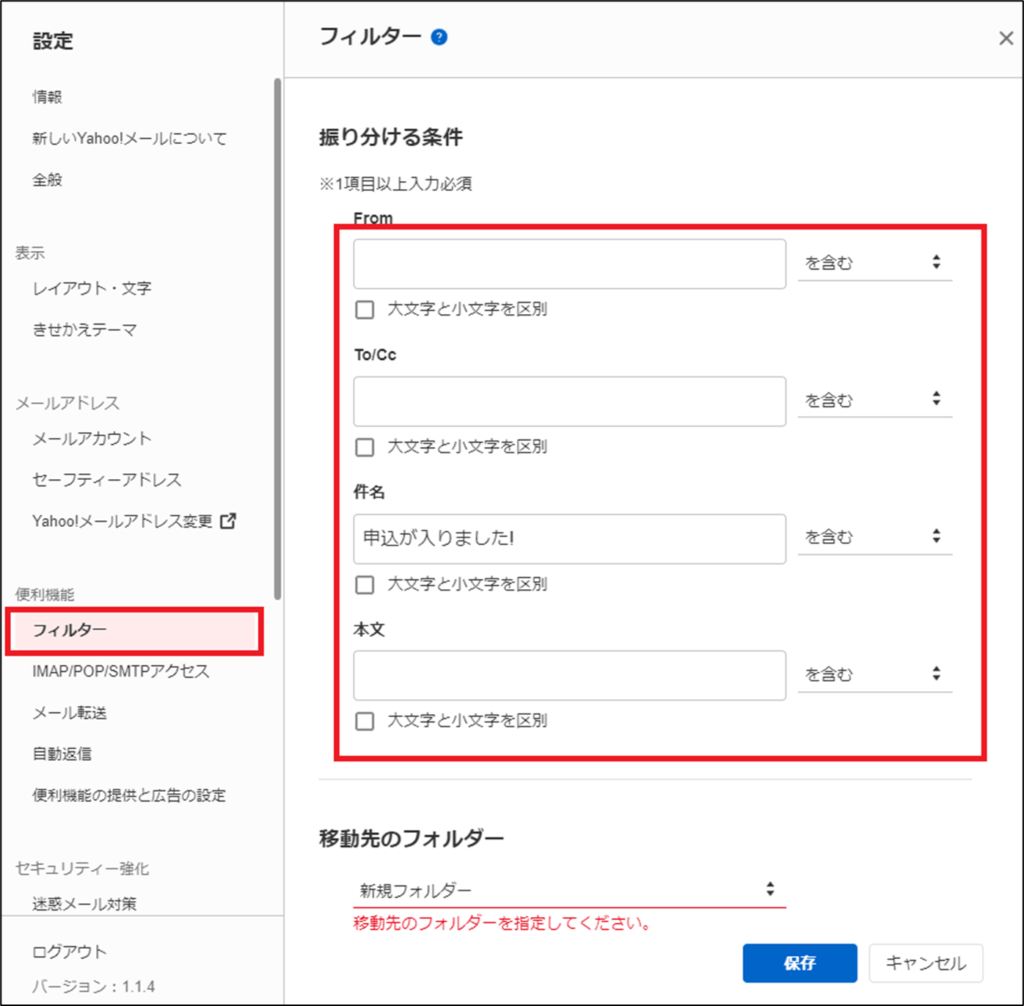Open IMAP/POP/SMTPアクセス settings
Screen dimensions: 1024x1006
coord(121,671)
